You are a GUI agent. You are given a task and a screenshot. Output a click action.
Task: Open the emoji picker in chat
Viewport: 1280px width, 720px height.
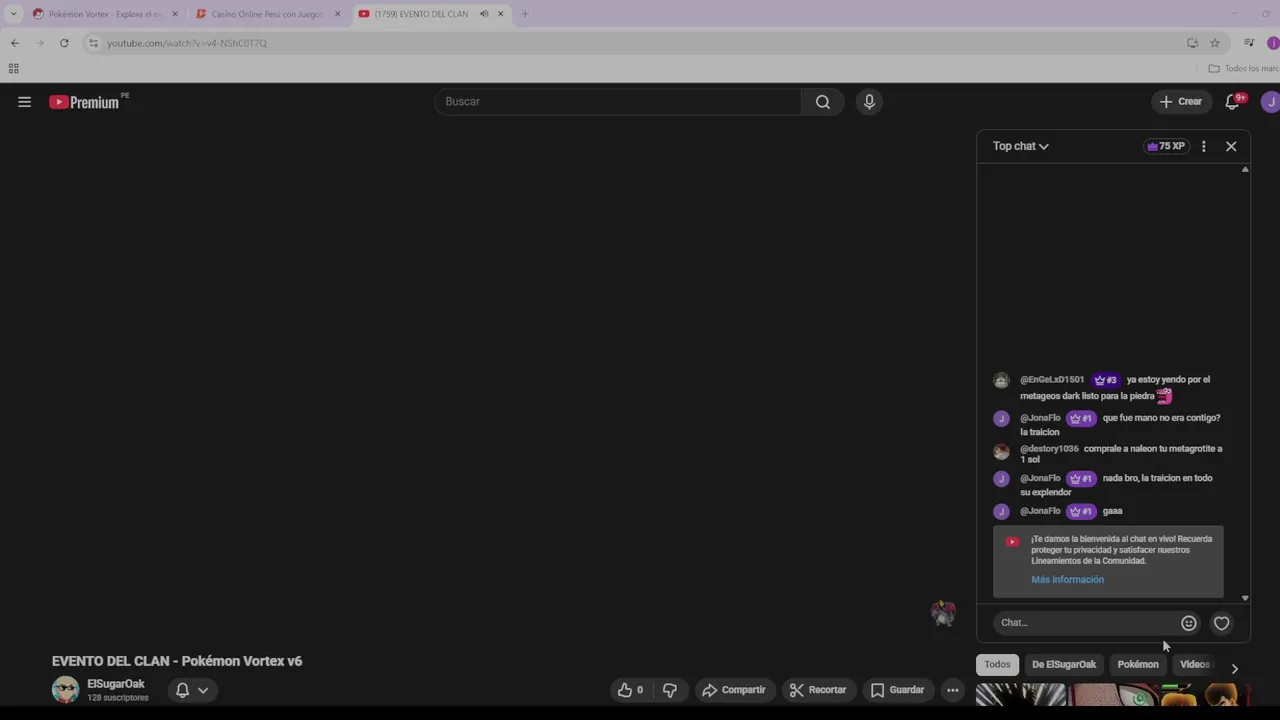1189,623
